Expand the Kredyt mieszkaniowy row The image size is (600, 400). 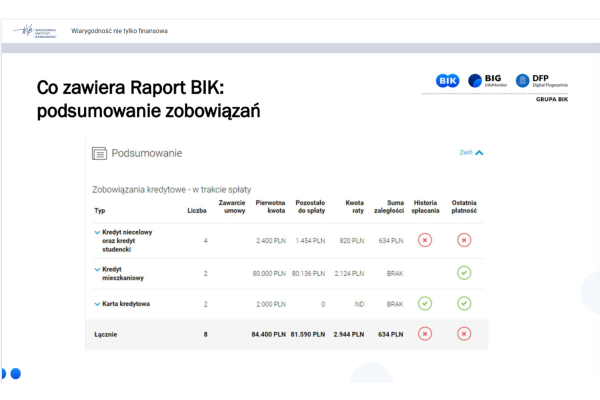click(x=97, y=269)
